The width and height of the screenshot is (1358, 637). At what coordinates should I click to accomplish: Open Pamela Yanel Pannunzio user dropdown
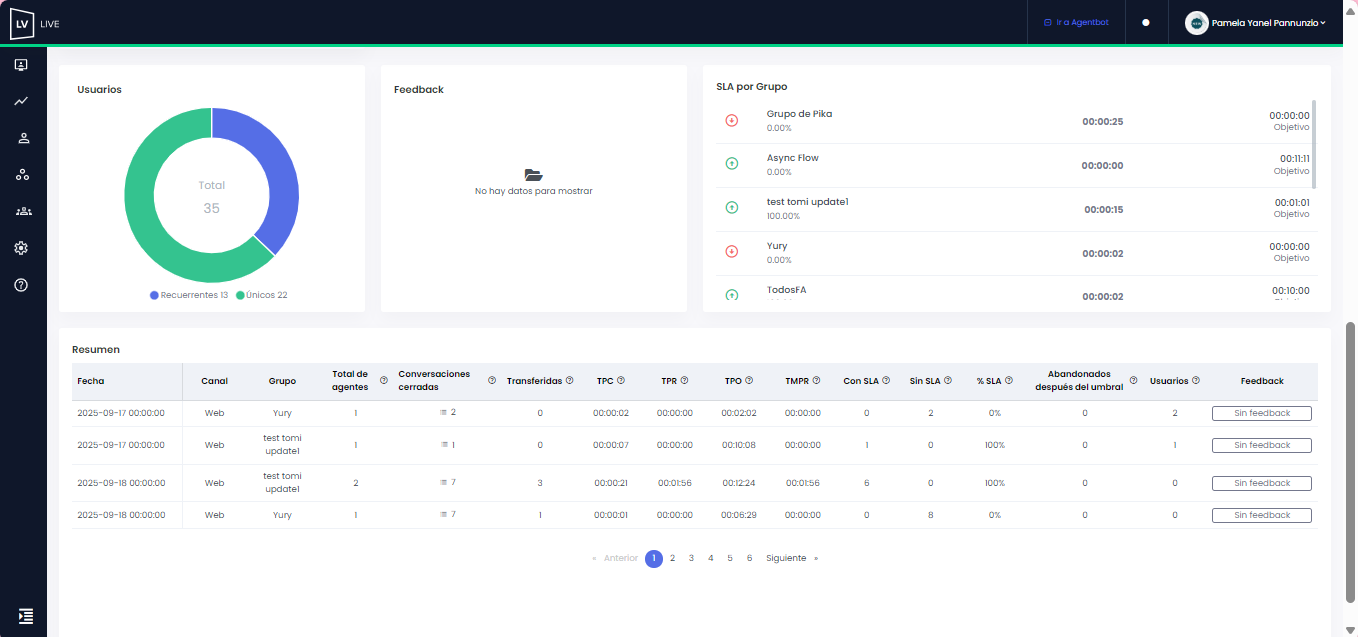click(1256, 22)
